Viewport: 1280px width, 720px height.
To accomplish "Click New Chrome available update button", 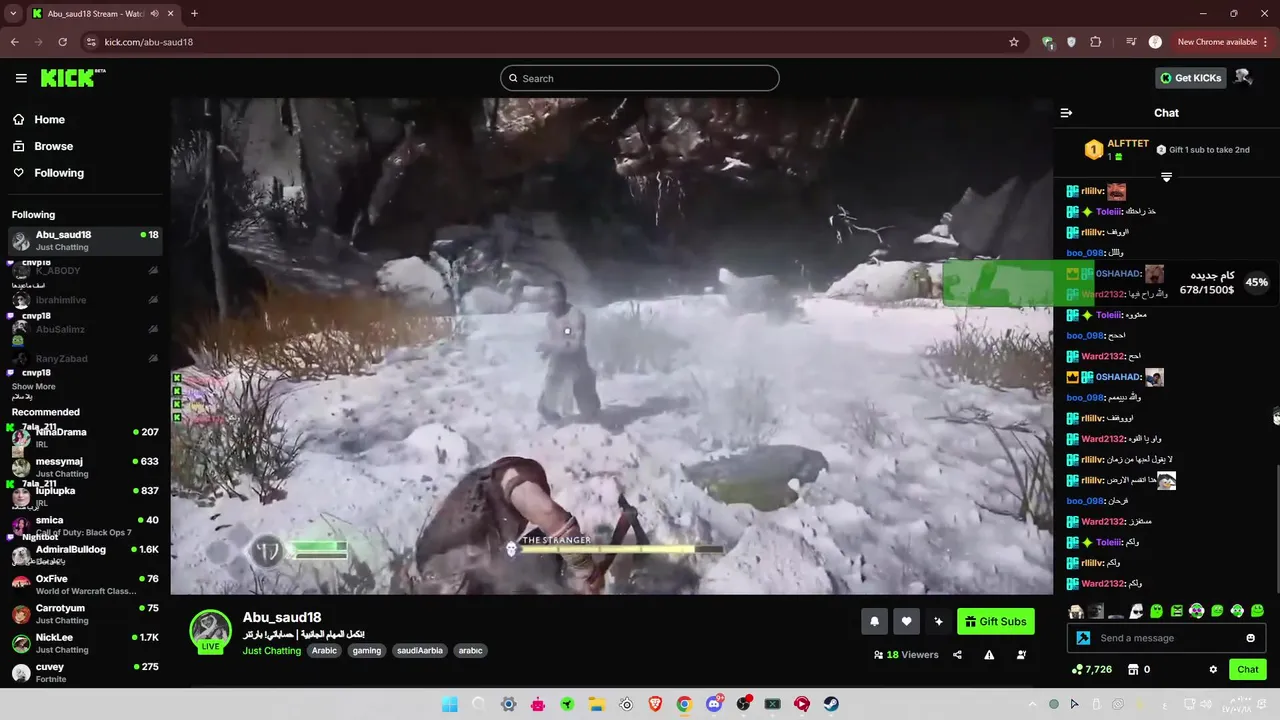I will pos(1216,42).
